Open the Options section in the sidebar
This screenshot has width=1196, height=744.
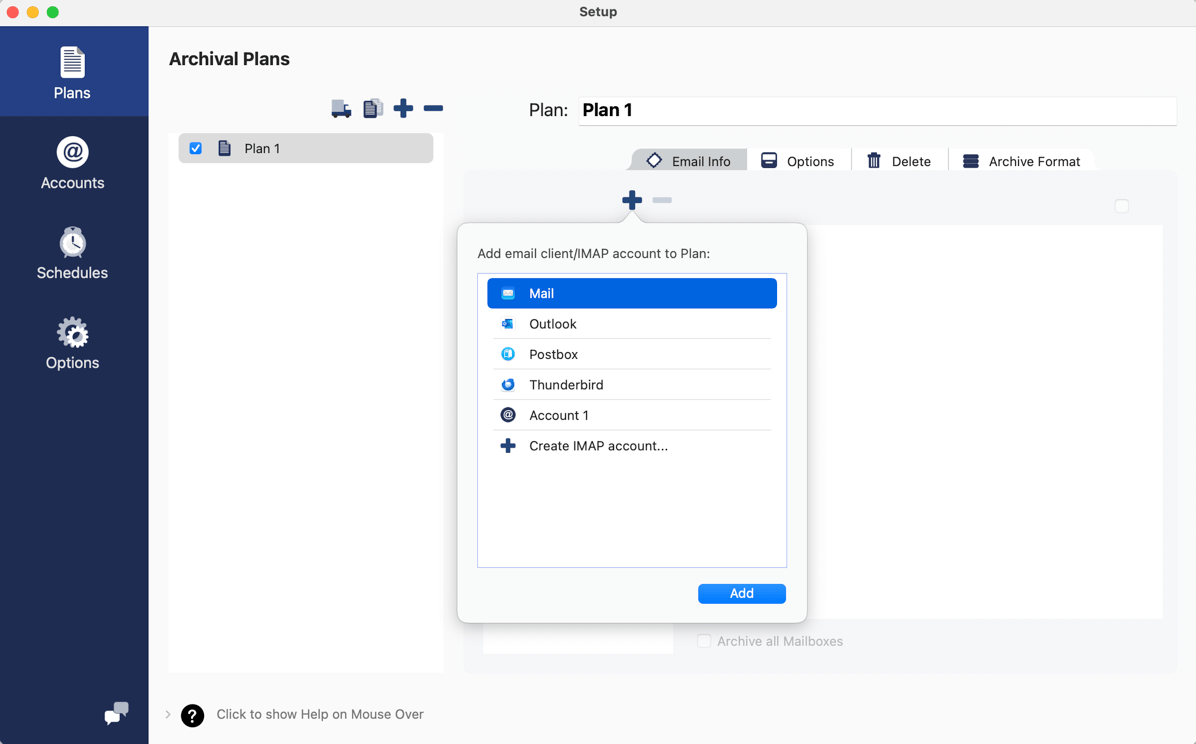[71, 342]
